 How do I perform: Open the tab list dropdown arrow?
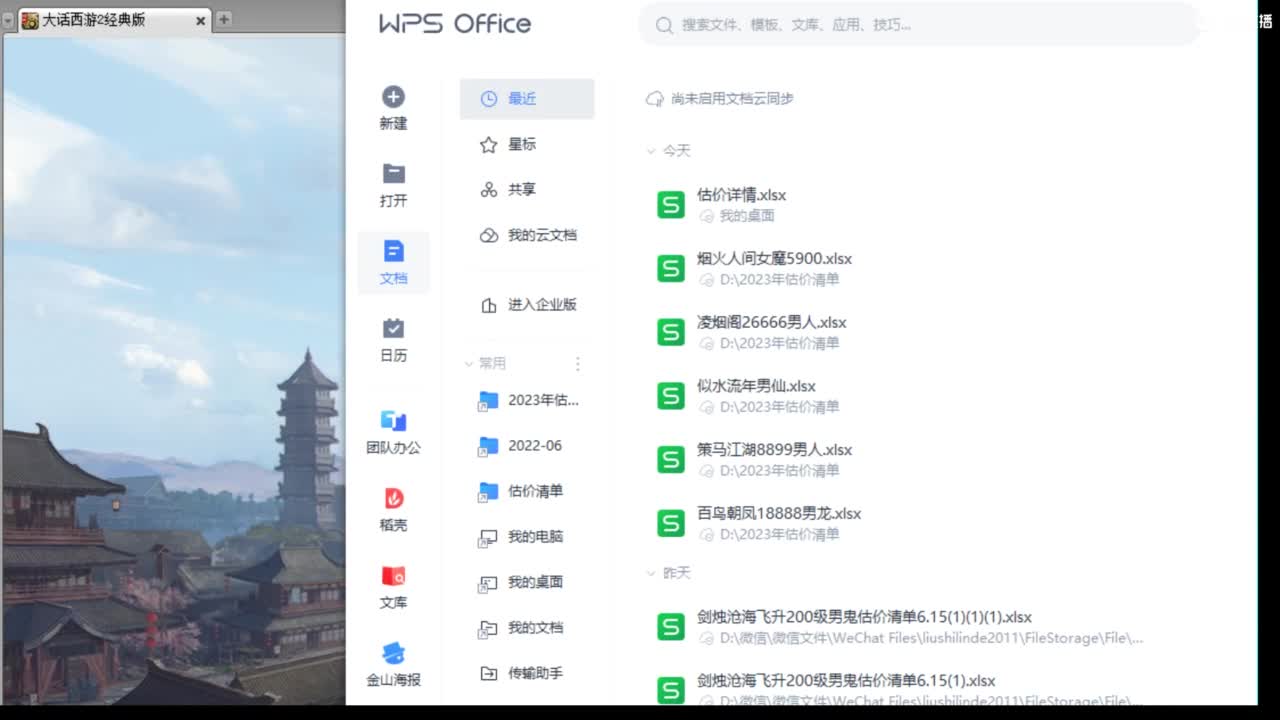point(8,20)
